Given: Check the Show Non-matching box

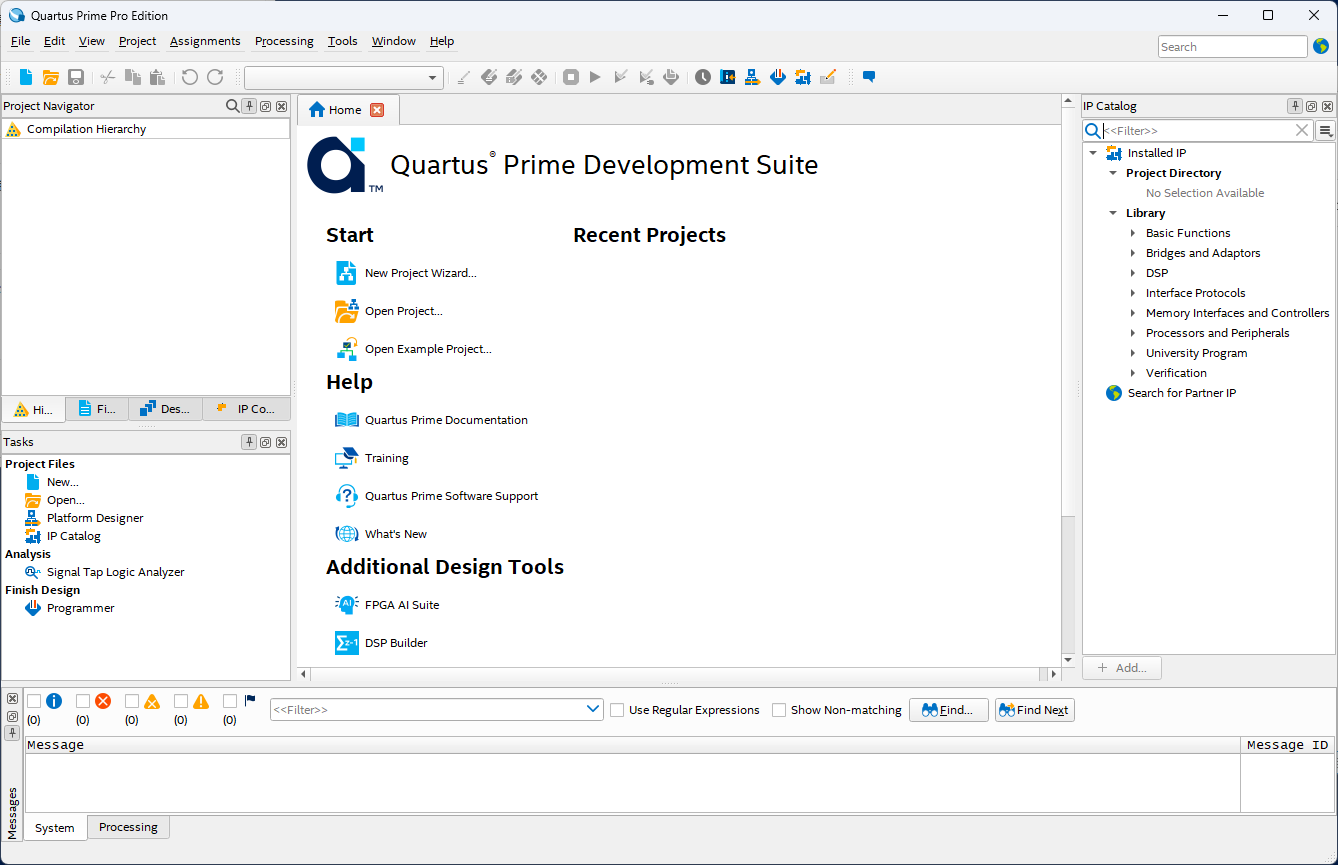Looking at the screenshot, I should pyautogui.click(x=779, y=710).
